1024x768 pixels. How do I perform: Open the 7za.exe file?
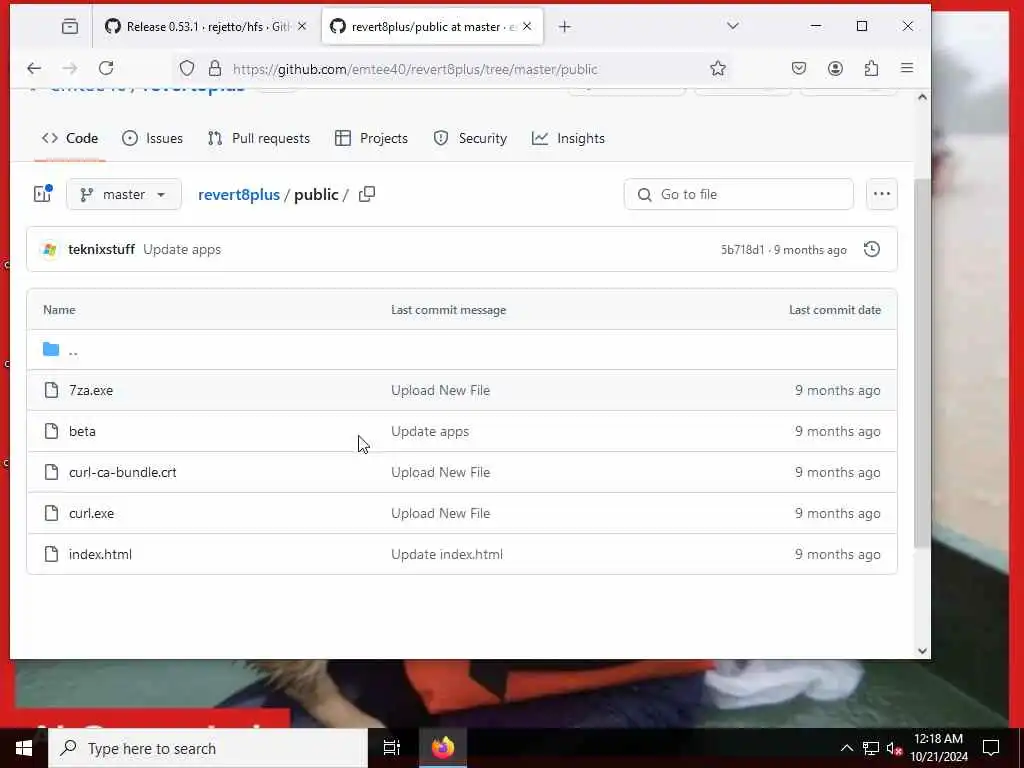(x=91, y=391)
